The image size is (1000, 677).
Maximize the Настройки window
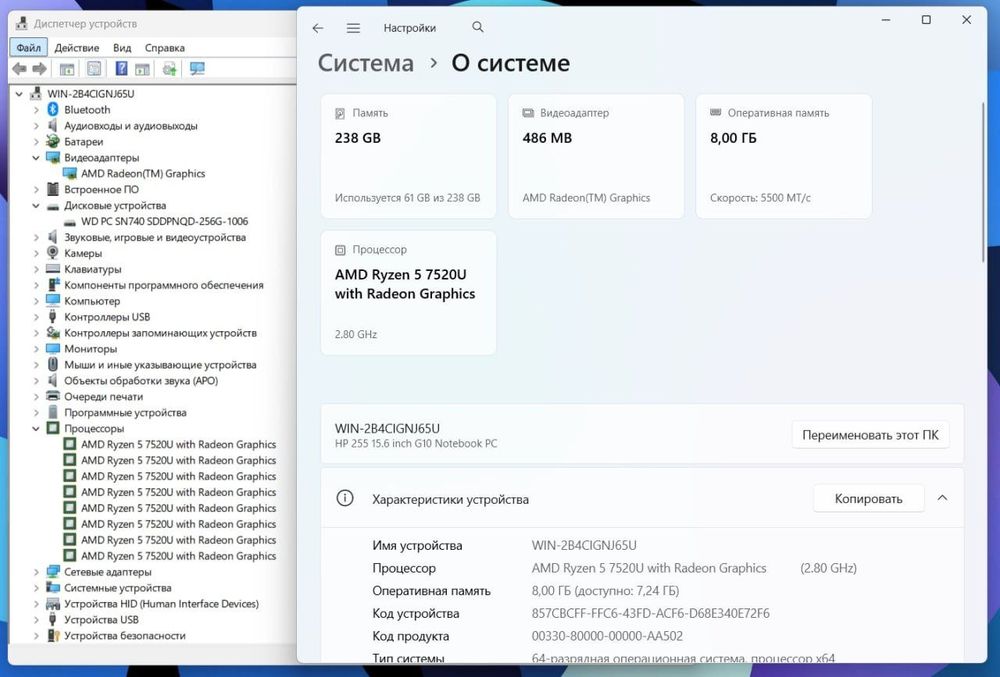(x=926, y=20)
